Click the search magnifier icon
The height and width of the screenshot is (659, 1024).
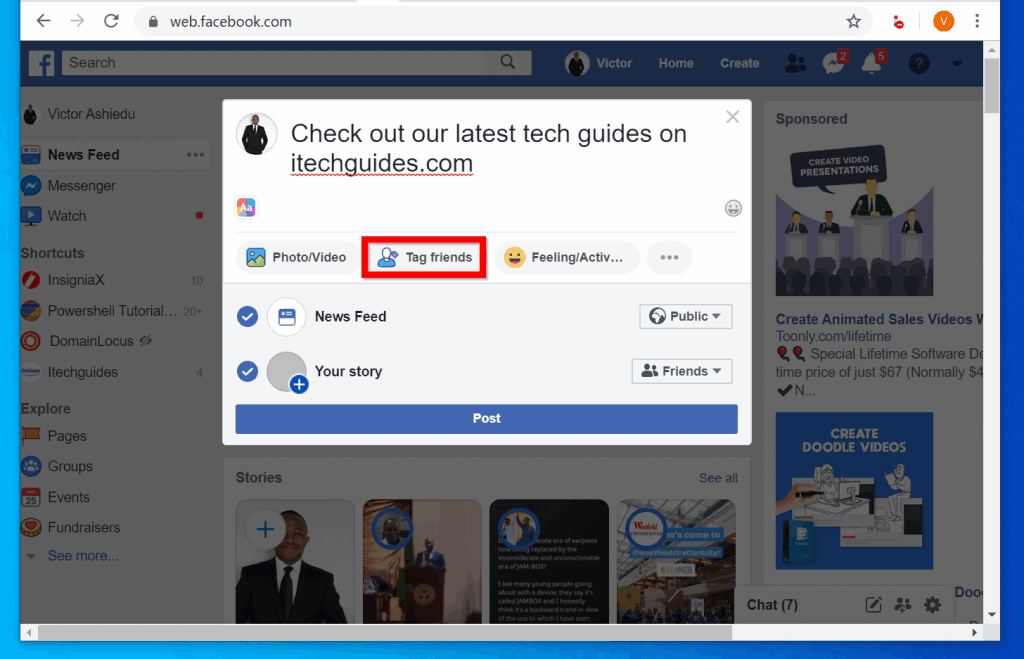click(507, 62)
